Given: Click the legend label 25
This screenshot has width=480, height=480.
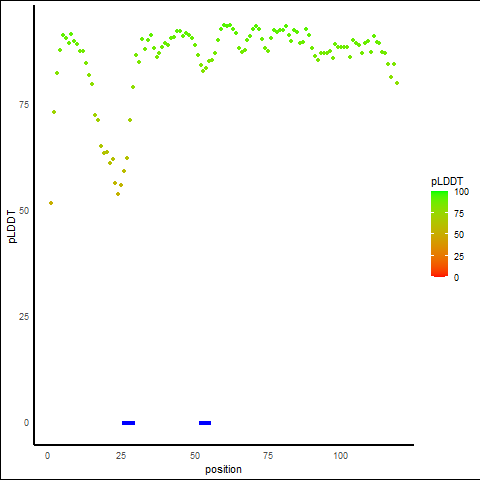Looking at the screenshot, I should 459,256.
